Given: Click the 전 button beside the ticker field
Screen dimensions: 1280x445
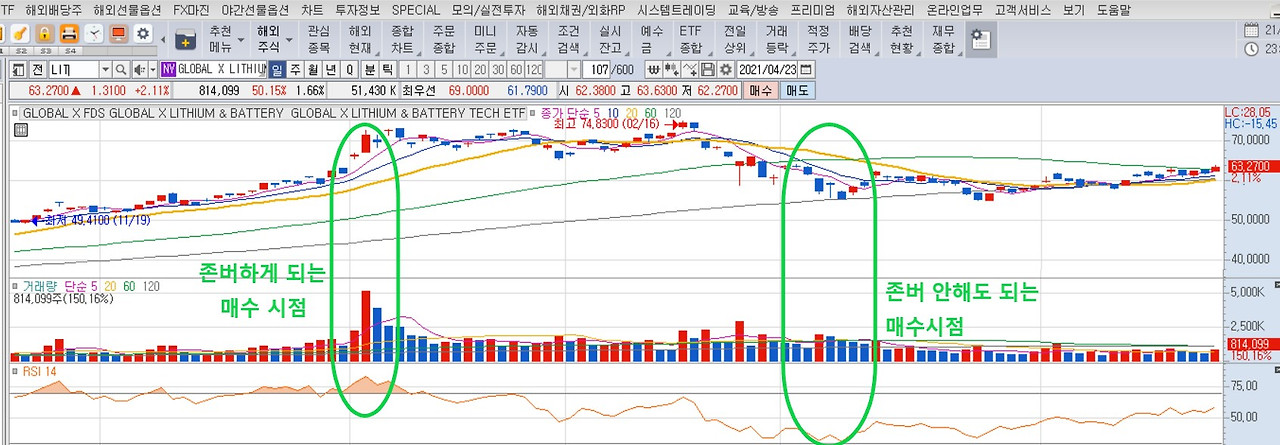Looking at the screenshot, I should click(x=36, y=70).
